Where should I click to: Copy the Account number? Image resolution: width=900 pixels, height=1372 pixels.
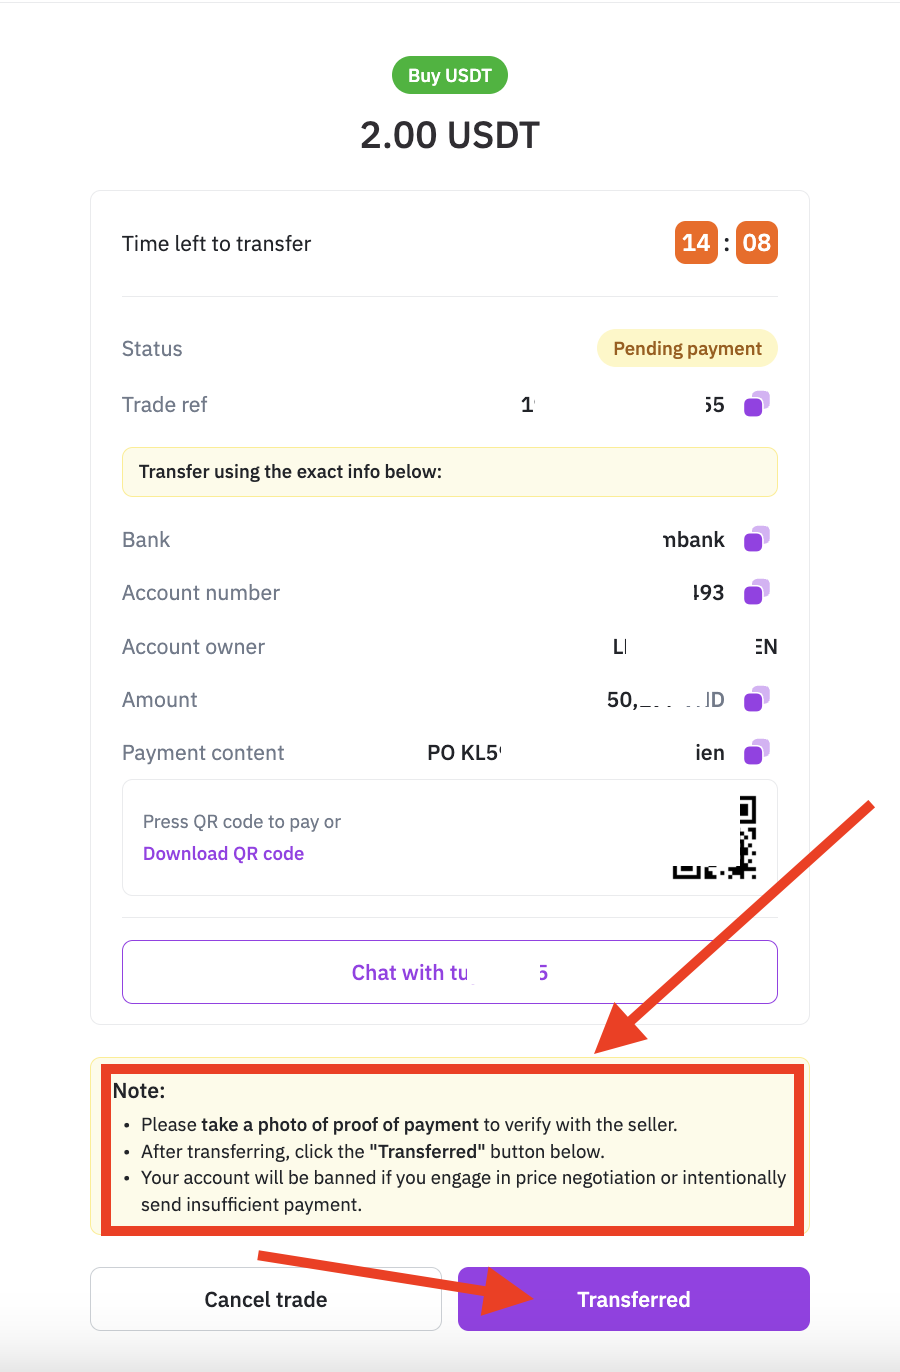pyautogui.click(x=756, y=593)
